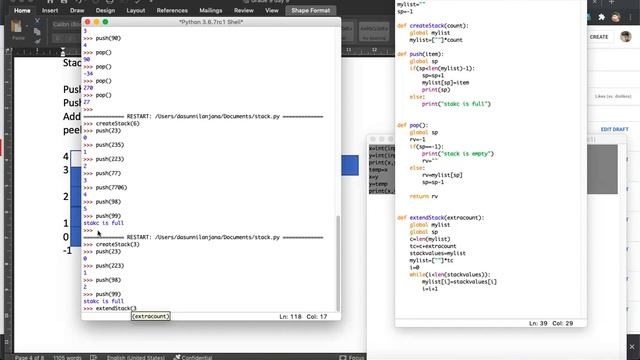Screen dimensions: 640x360
Task: Select the No Spacing style in Word gallery
Action: (x=374, y=32)
